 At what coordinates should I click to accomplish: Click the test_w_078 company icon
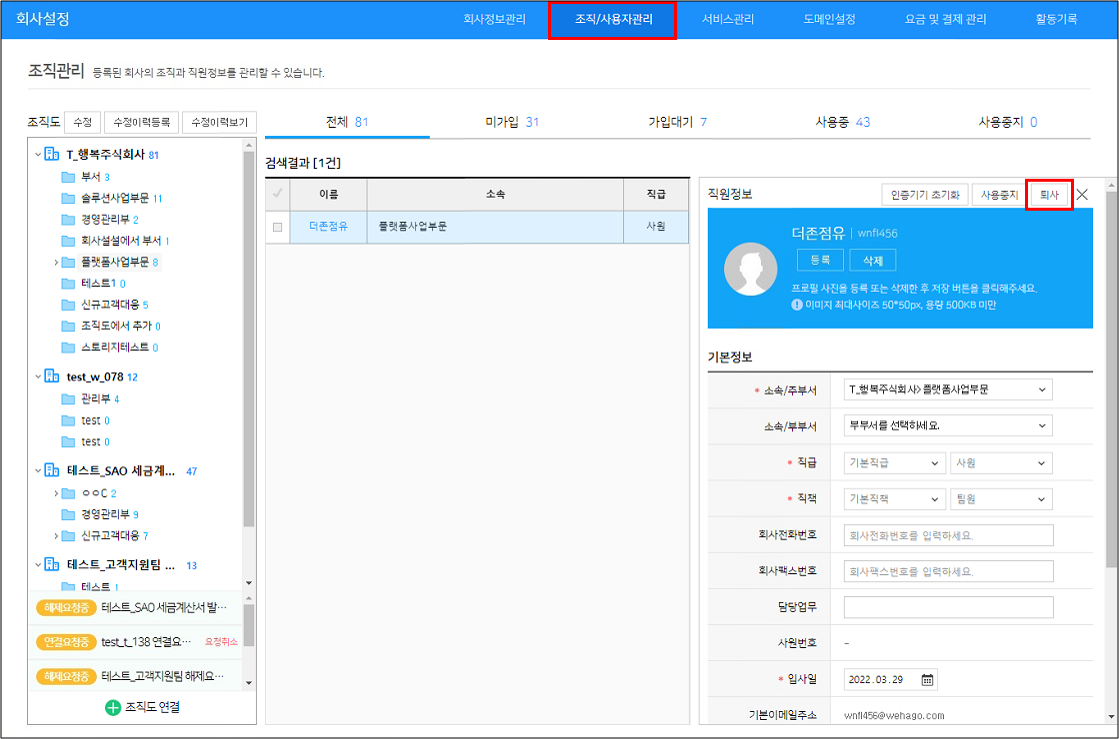[x=53, y=377]
